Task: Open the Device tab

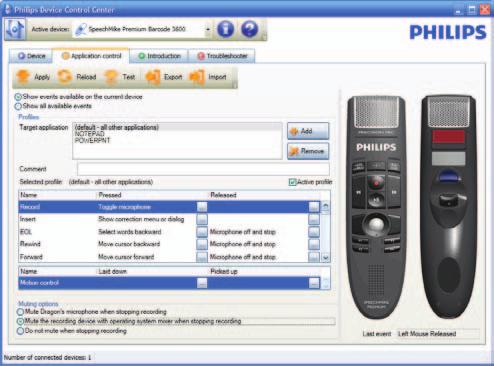Action: (x=31, y=56)
